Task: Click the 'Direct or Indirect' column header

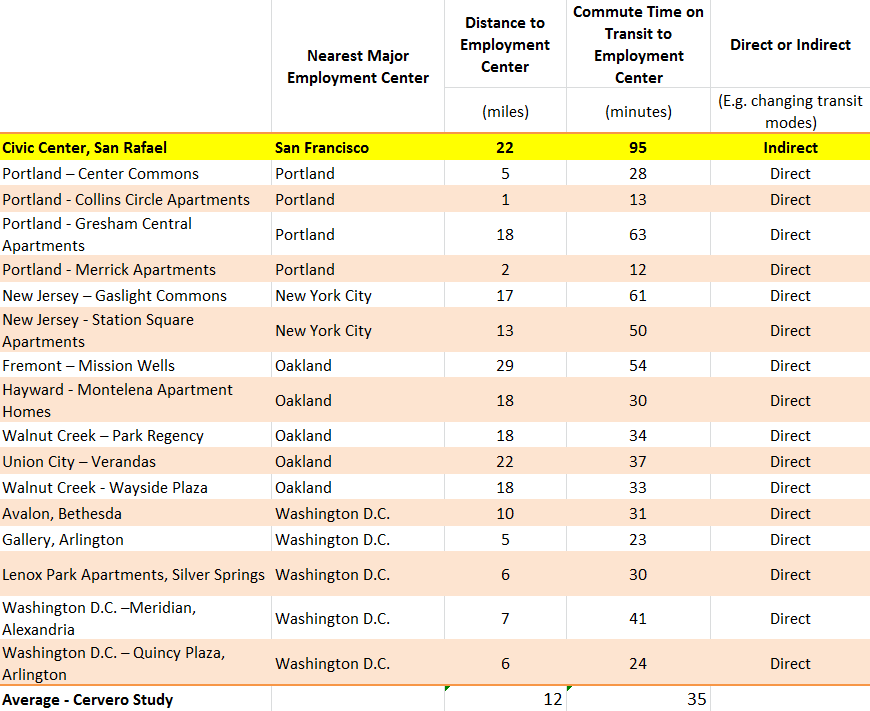Action: pyautogui.click(x=790, y=44)
